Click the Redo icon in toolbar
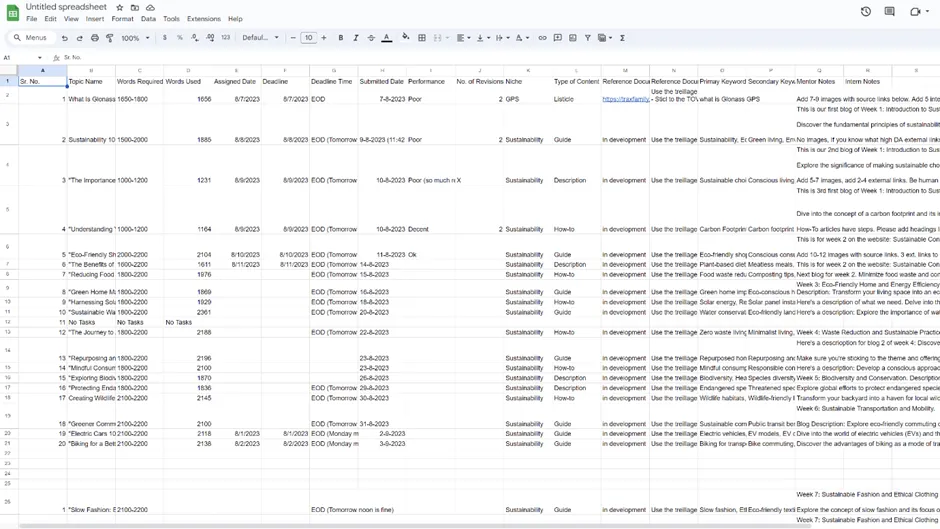 point(79,38)
